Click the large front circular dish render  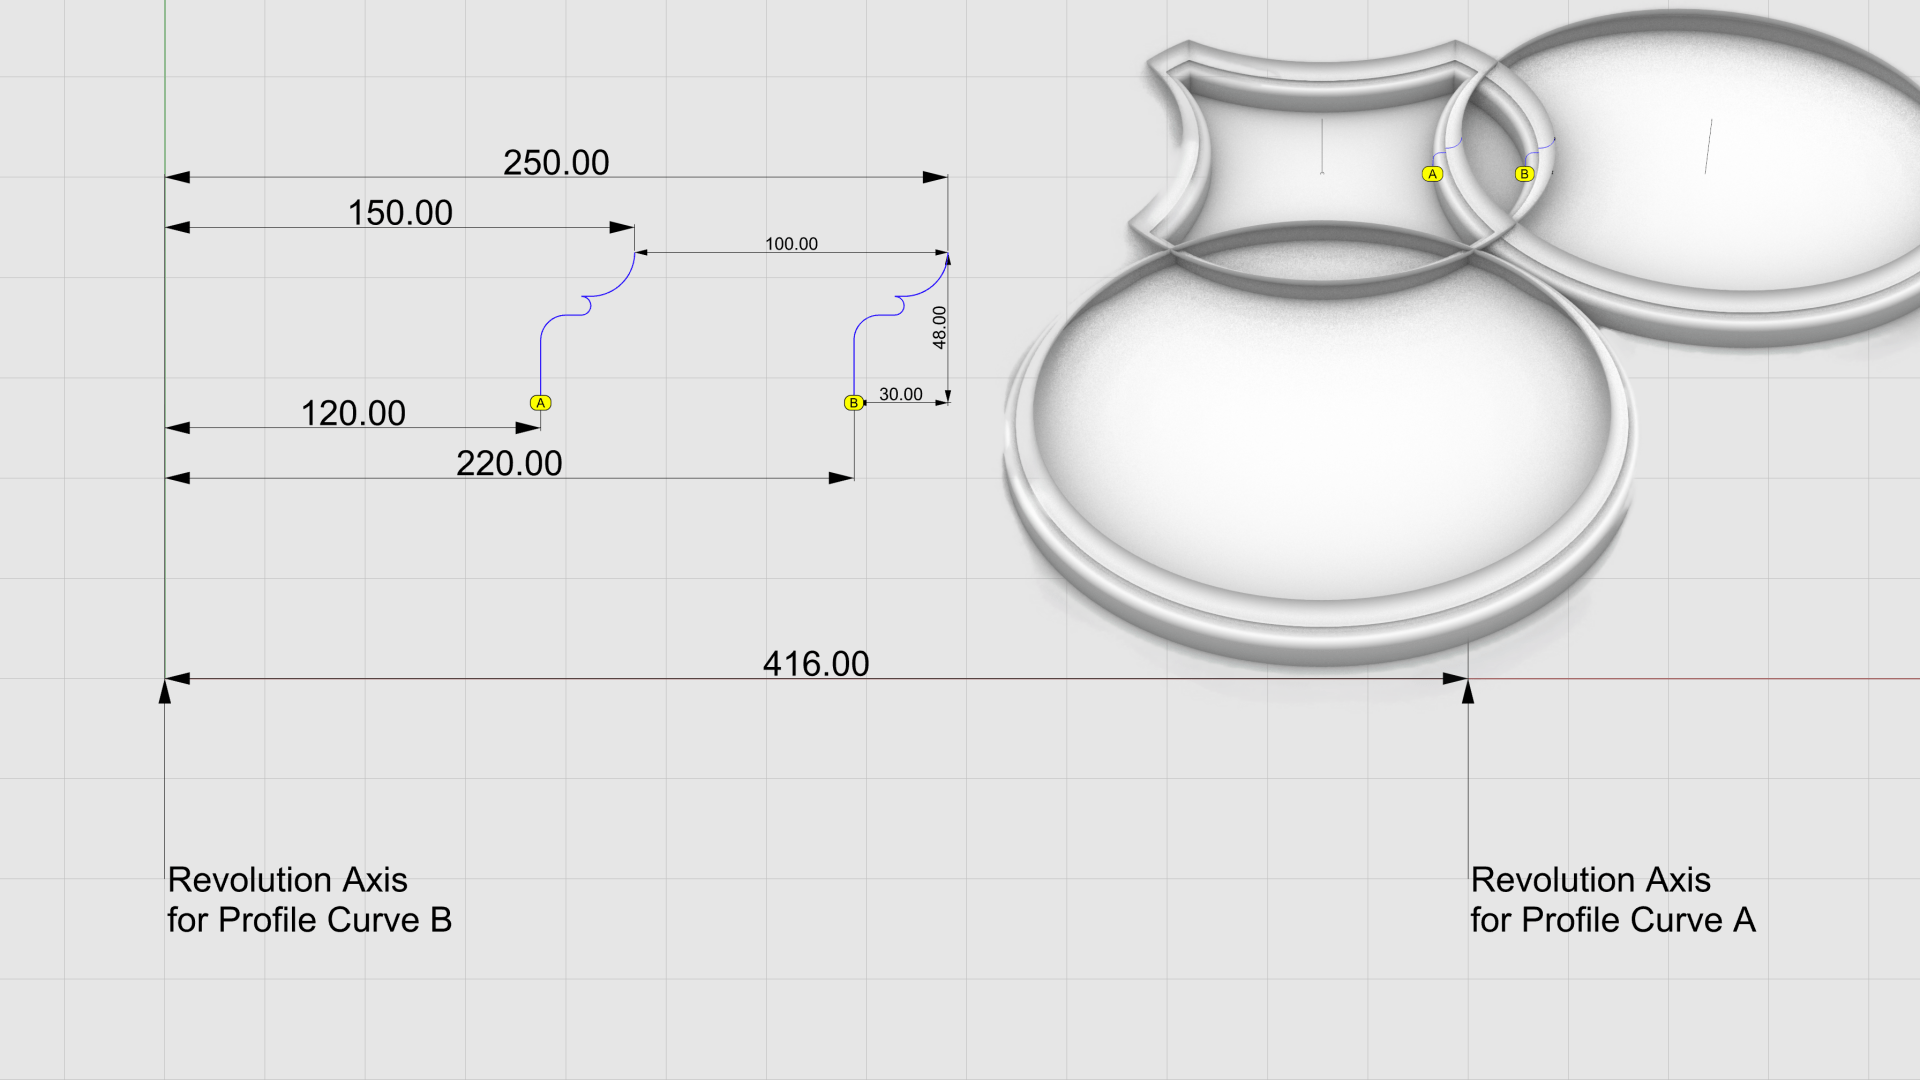(x=1320, y=440)
